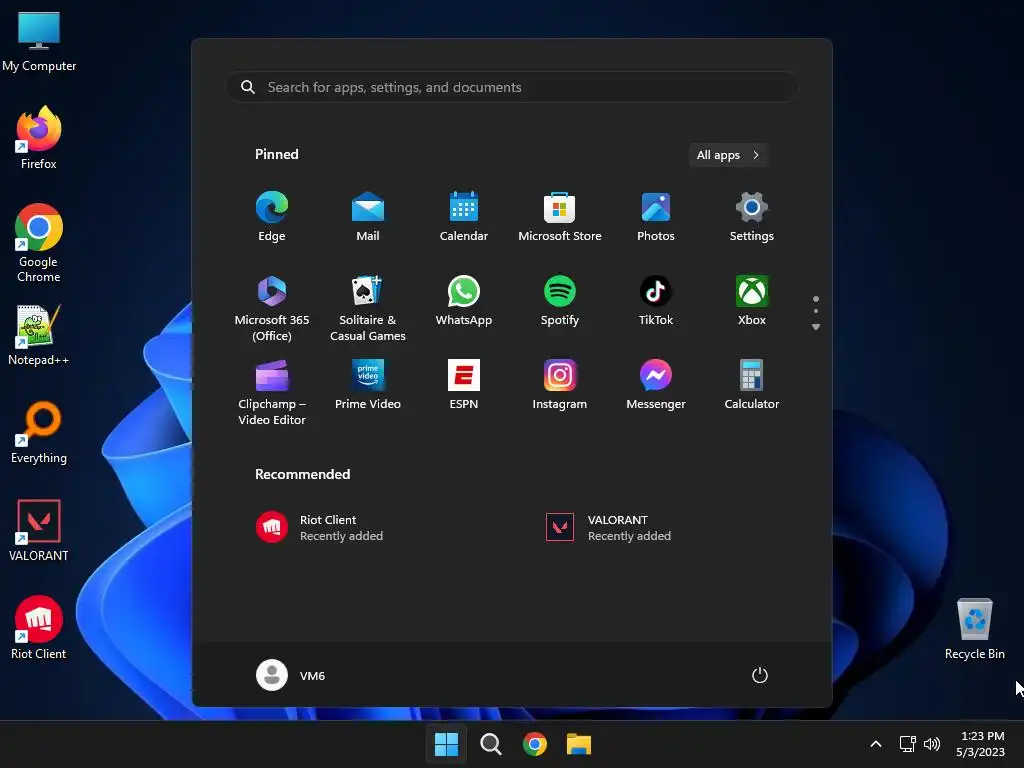The width and height of the screenshot is (1024, 768).
Task: Open taskbar Search
Action: pos(490,744)
